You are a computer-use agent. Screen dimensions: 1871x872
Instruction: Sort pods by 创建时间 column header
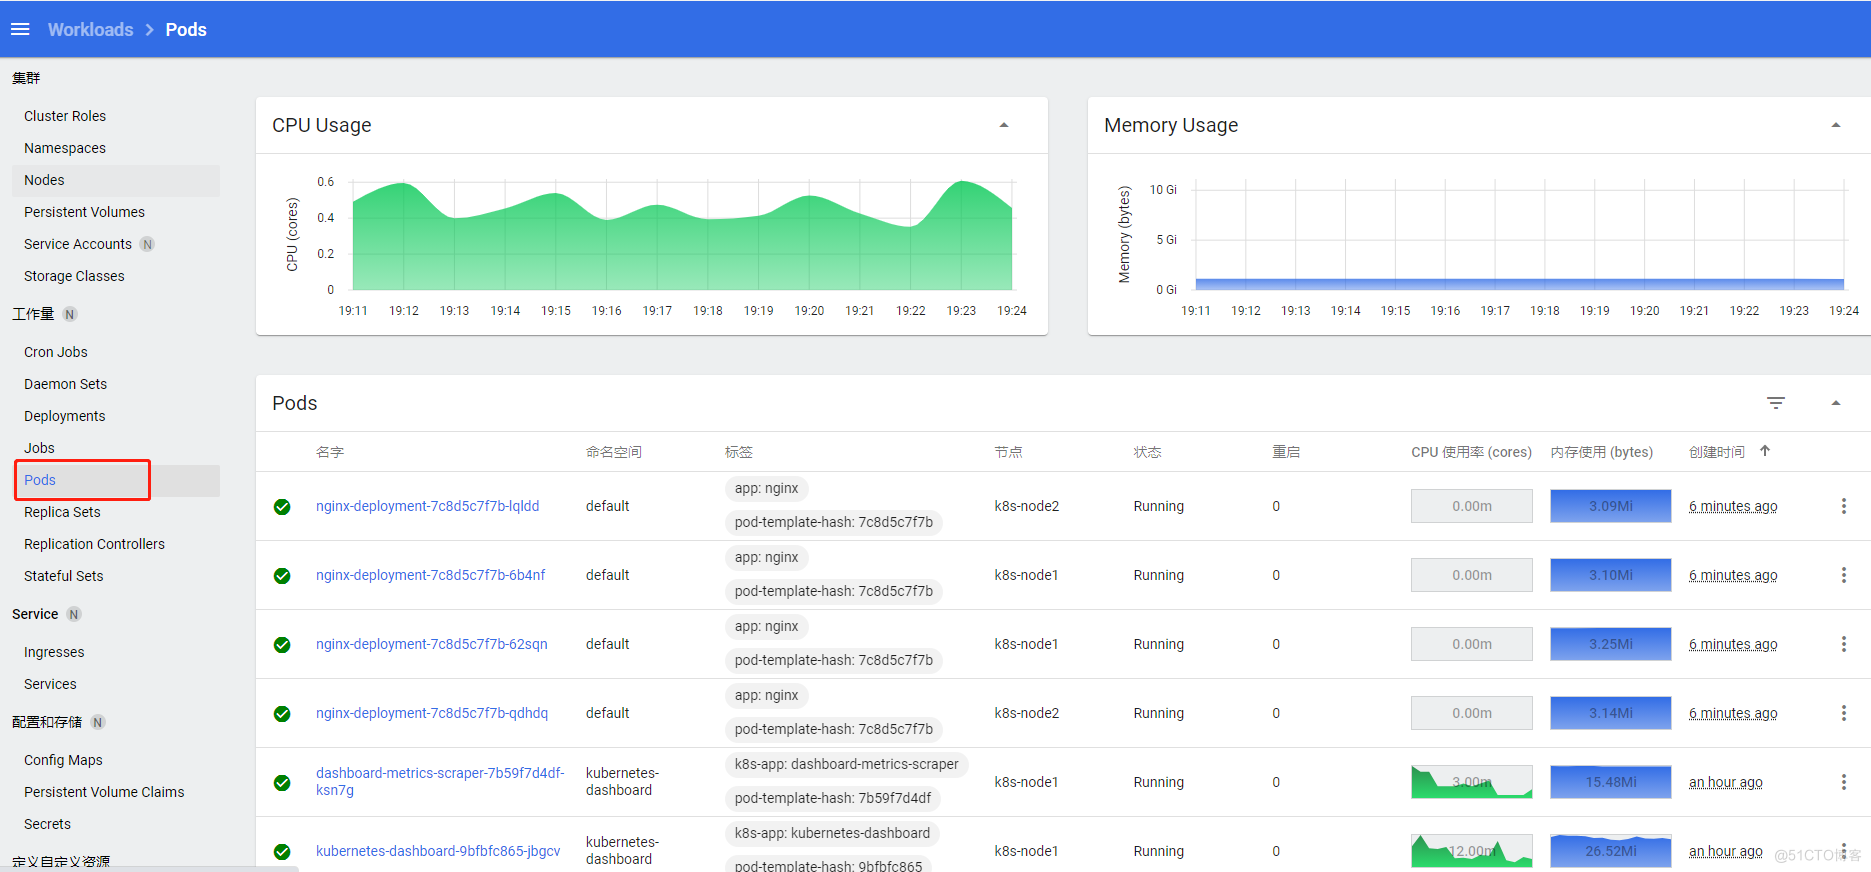click(x=1717, y=452)
